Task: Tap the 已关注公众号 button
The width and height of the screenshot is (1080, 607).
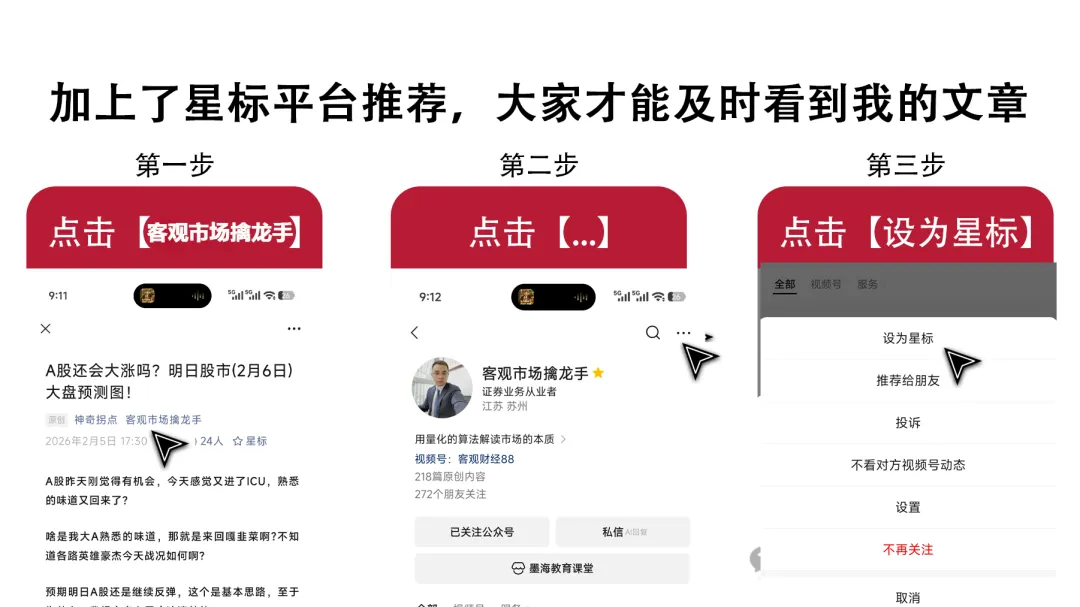Action: click(x=482, y=532)
